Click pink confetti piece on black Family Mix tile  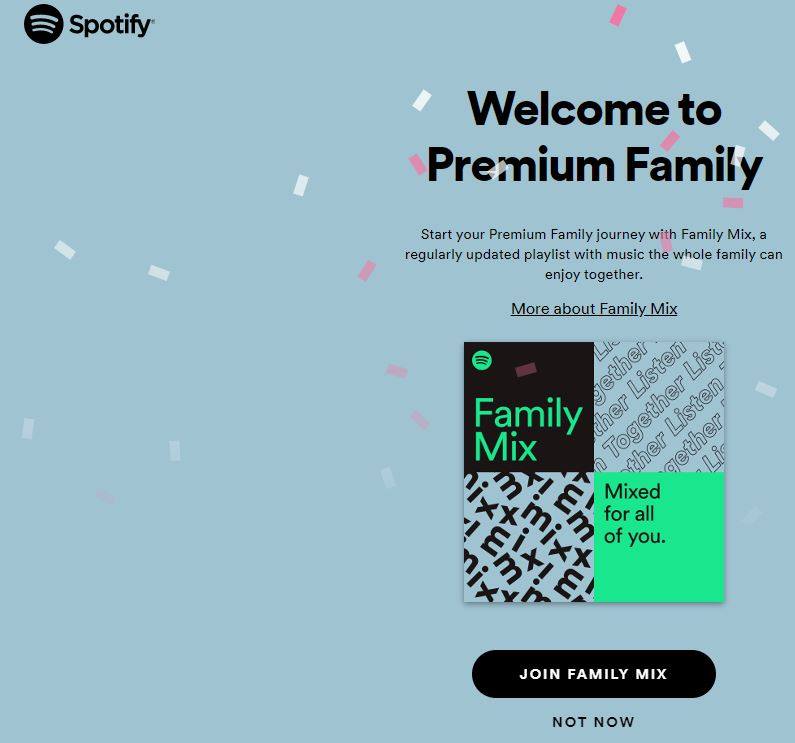point(526,369)
